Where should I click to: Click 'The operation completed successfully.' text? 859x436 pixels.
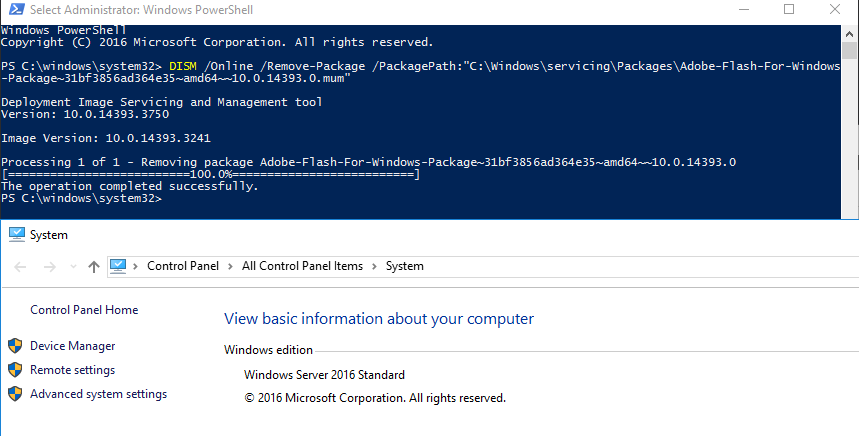tap(129, 186)
